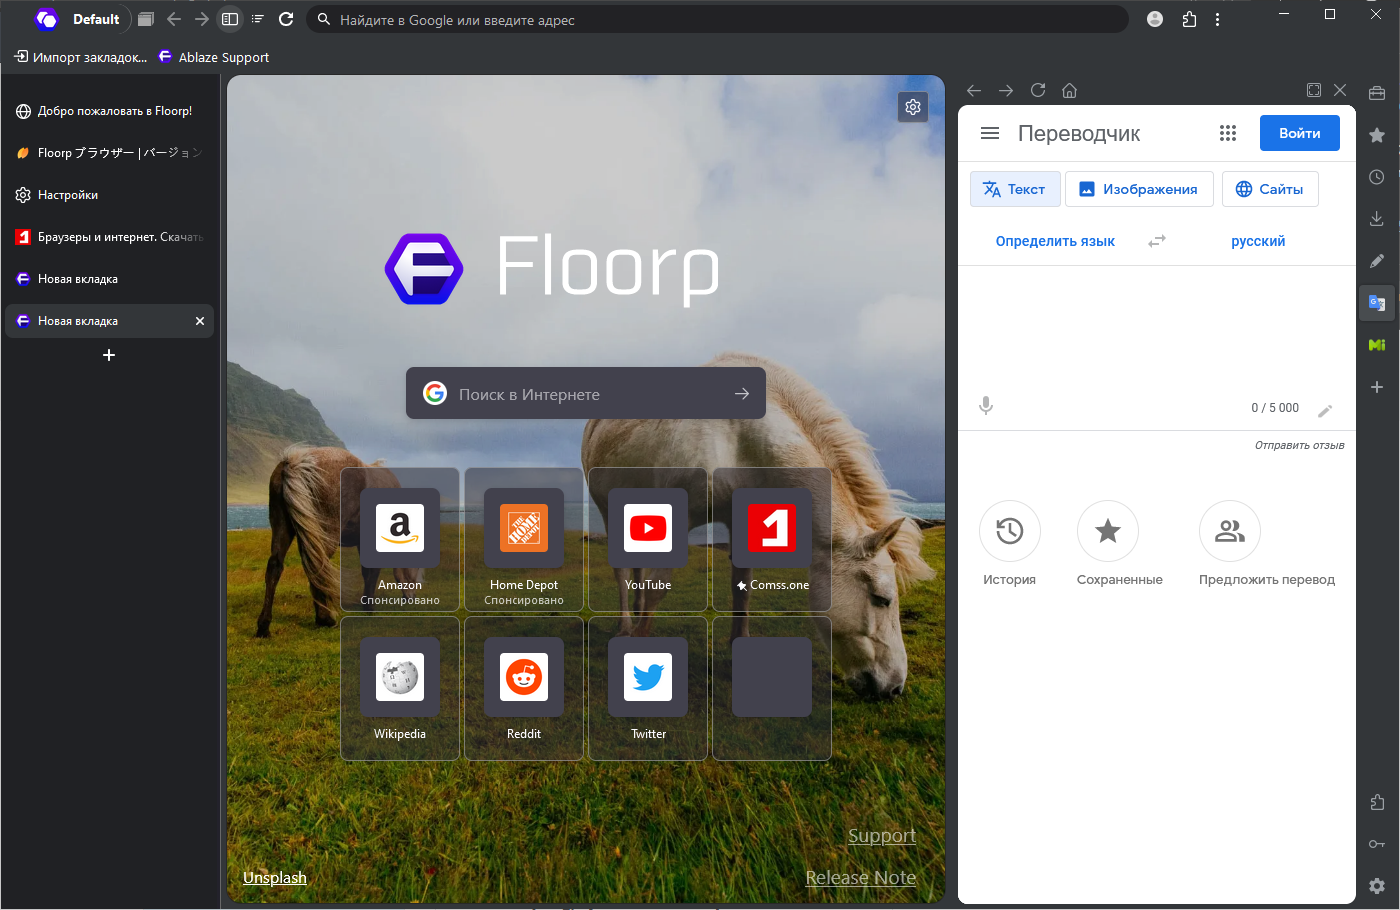The width and height of the screenshot is (1400, 910).
Task: Click the address bar search field
Action: 717,19
